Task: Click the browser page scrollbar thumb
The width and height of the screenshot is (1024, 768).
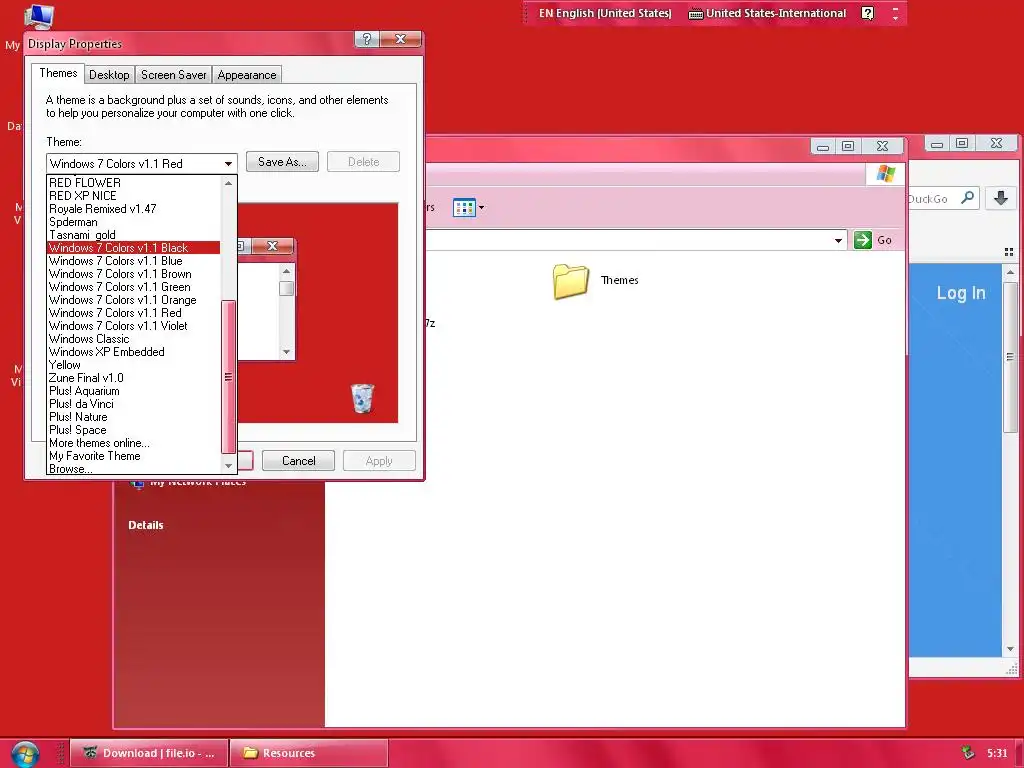Action: tap(1010, 357)
